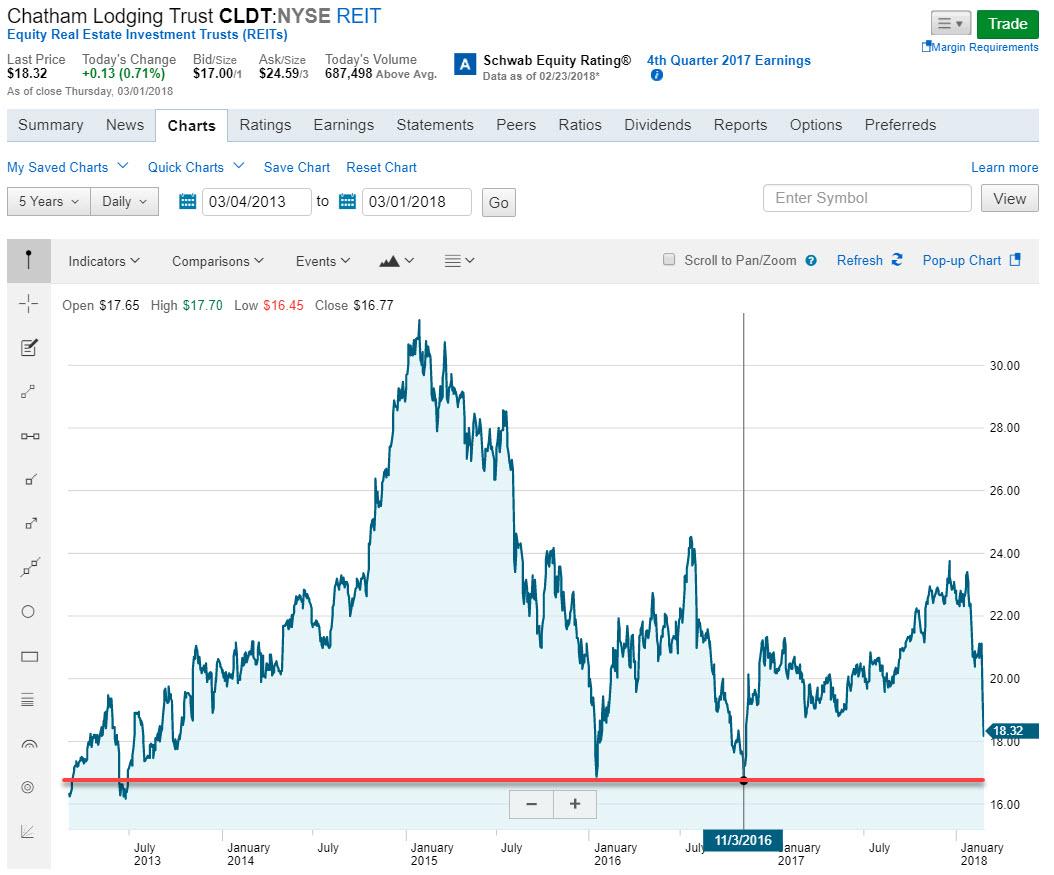Expand the My Saved Charts menu

click(67, 167)
